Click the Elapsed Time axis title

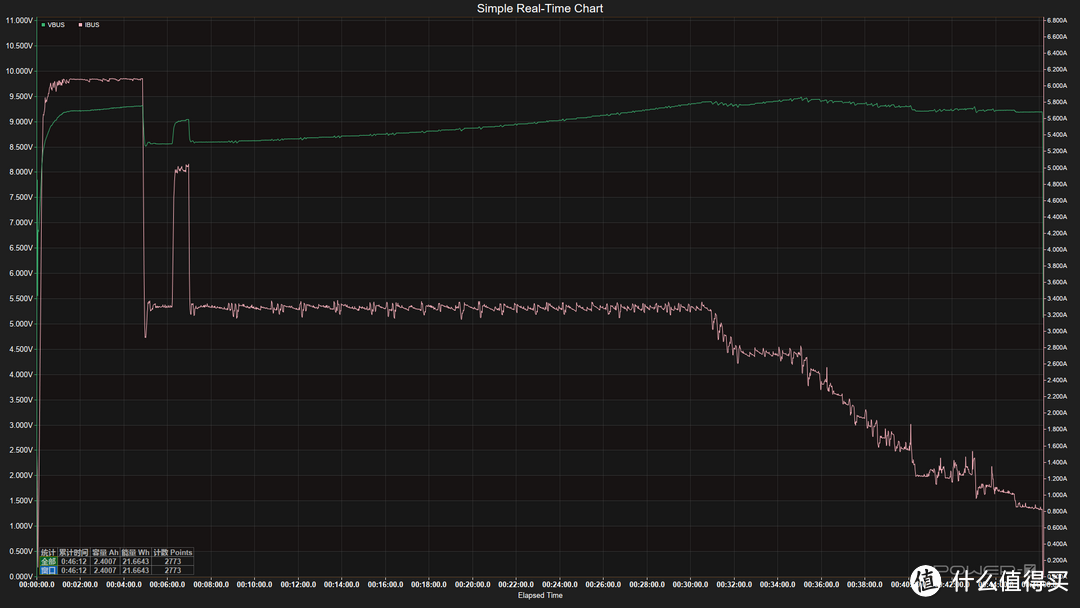pos(540,596)
